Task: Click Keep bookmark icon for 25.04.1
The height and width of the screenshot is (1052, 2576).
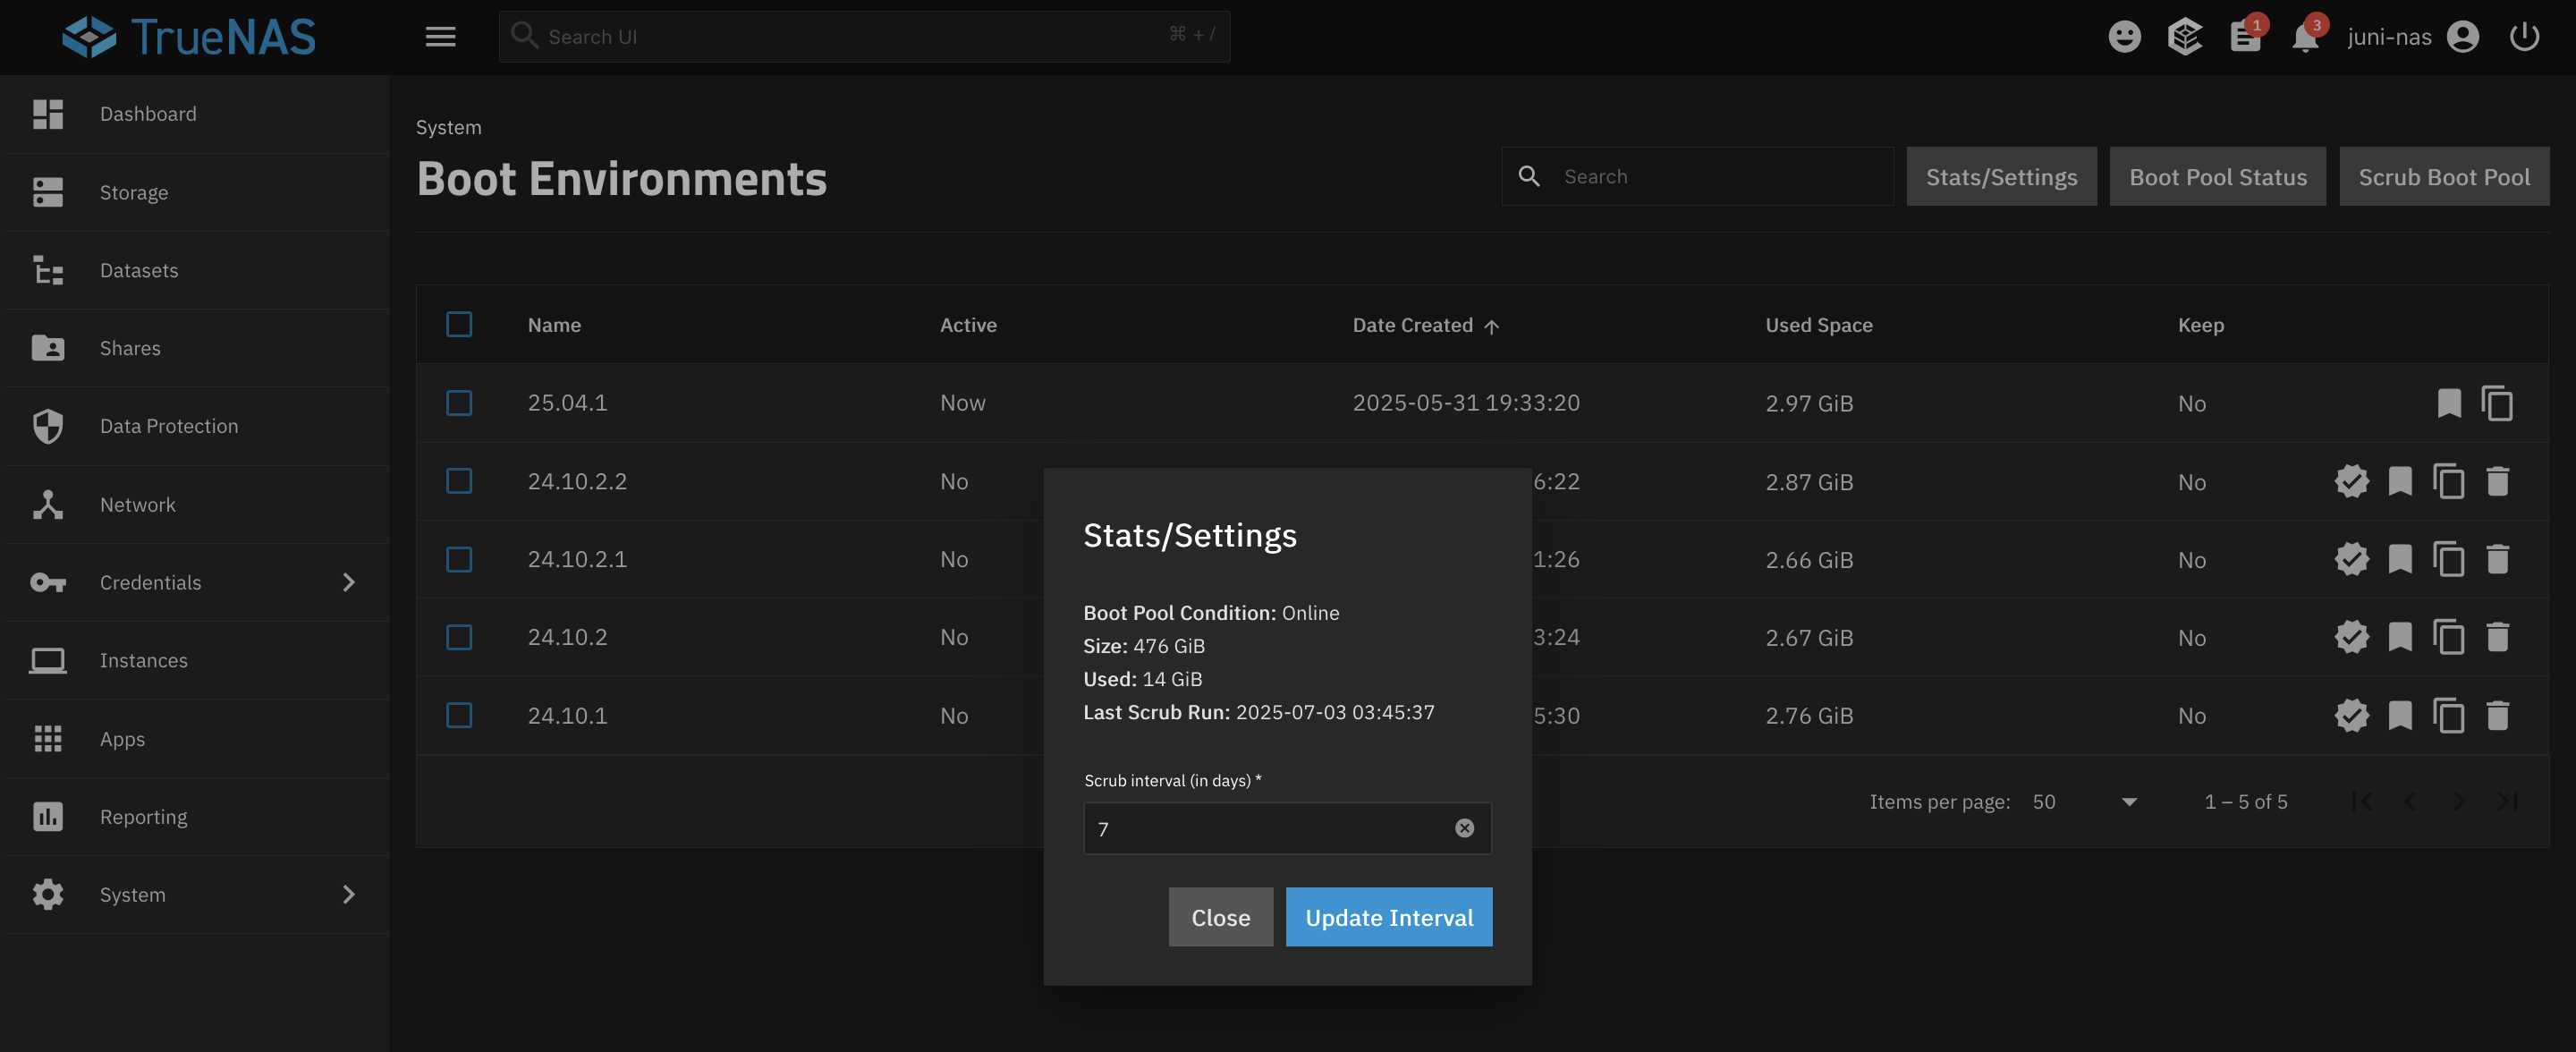Action: tap(2449, 403)
